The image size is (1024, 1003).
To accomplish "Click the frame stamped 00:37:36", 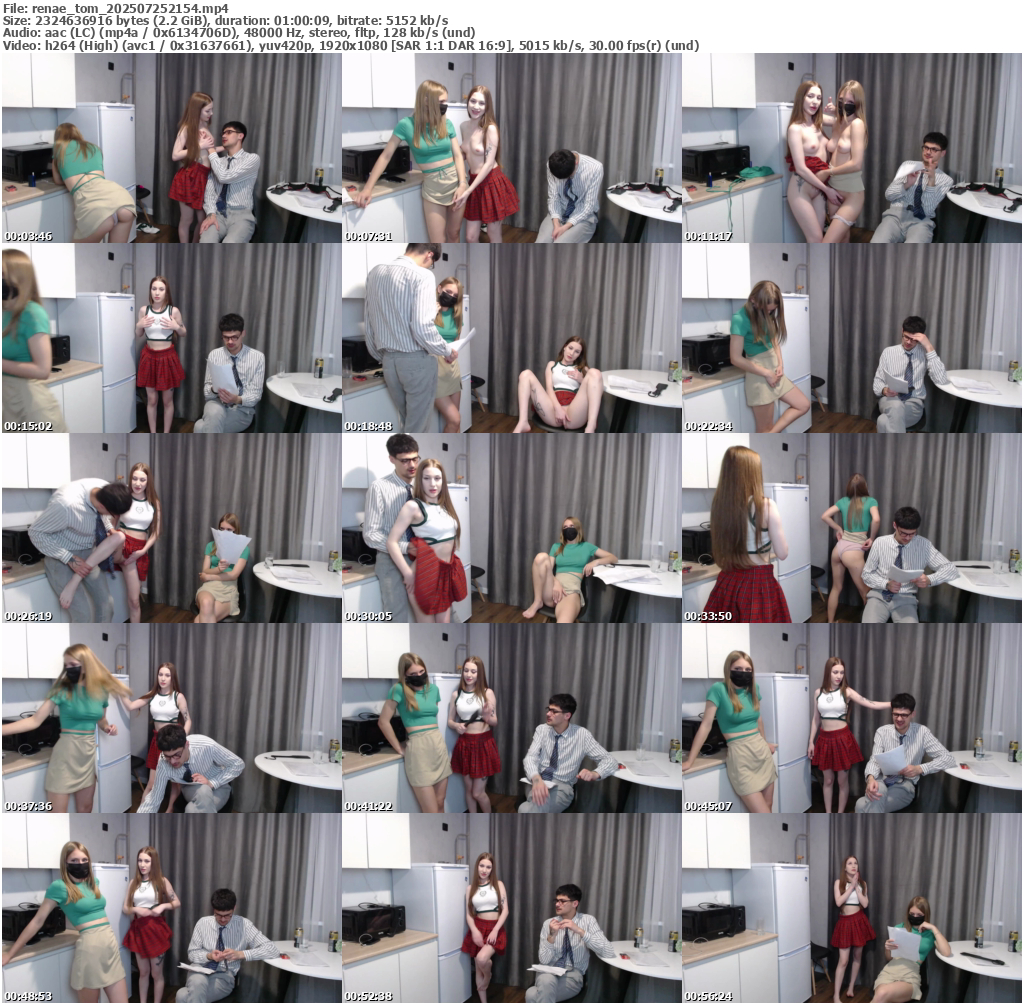I will (171, 718).
